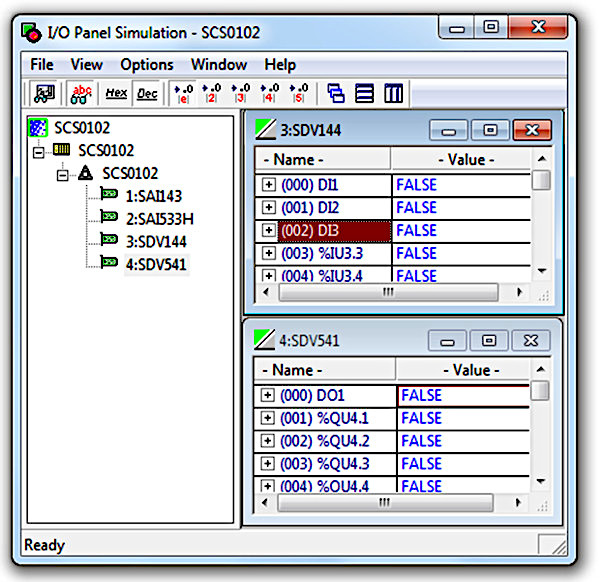600x582 pixels.
Task: Expand the (003) %IU3.3 row
Action: coord(269,253)
